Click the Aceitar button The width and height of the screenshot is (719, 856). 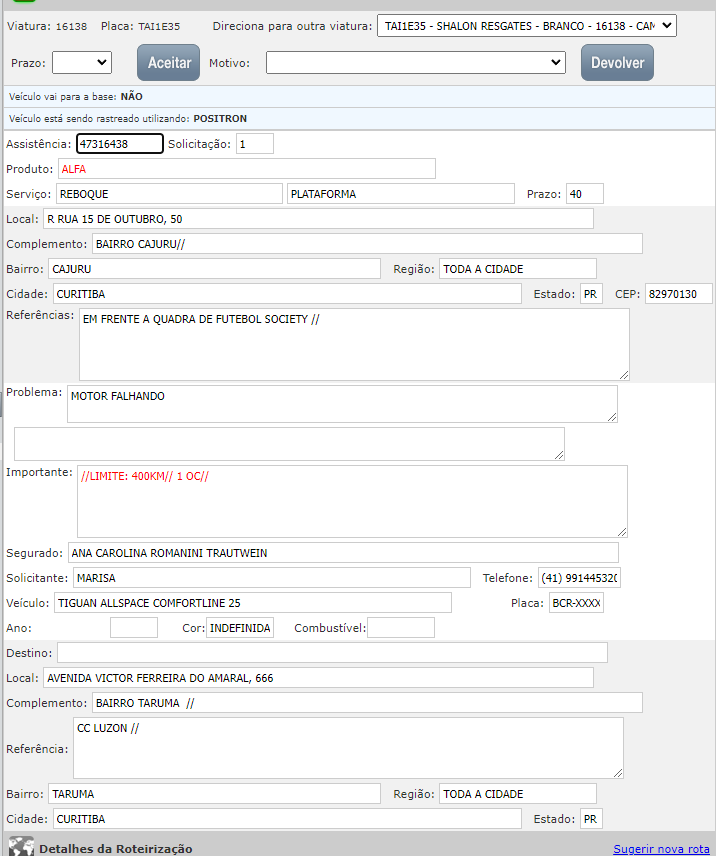coord(169,62)
